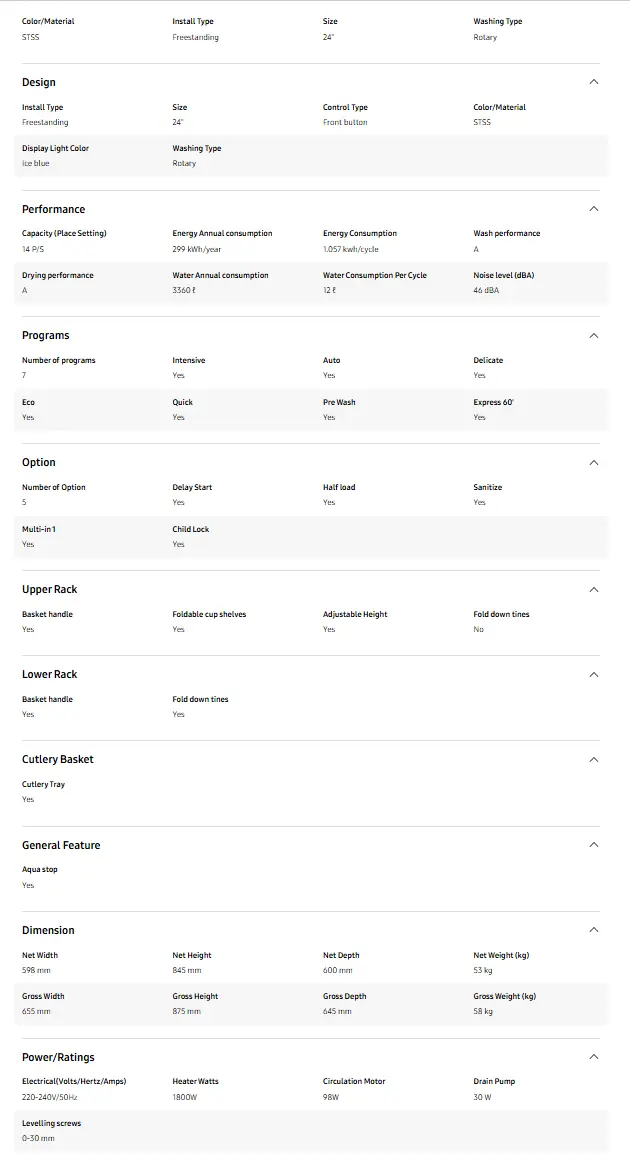Screen dimensions: 630x1164
Task: Click the Design section heading
Action: coord(39,82)
